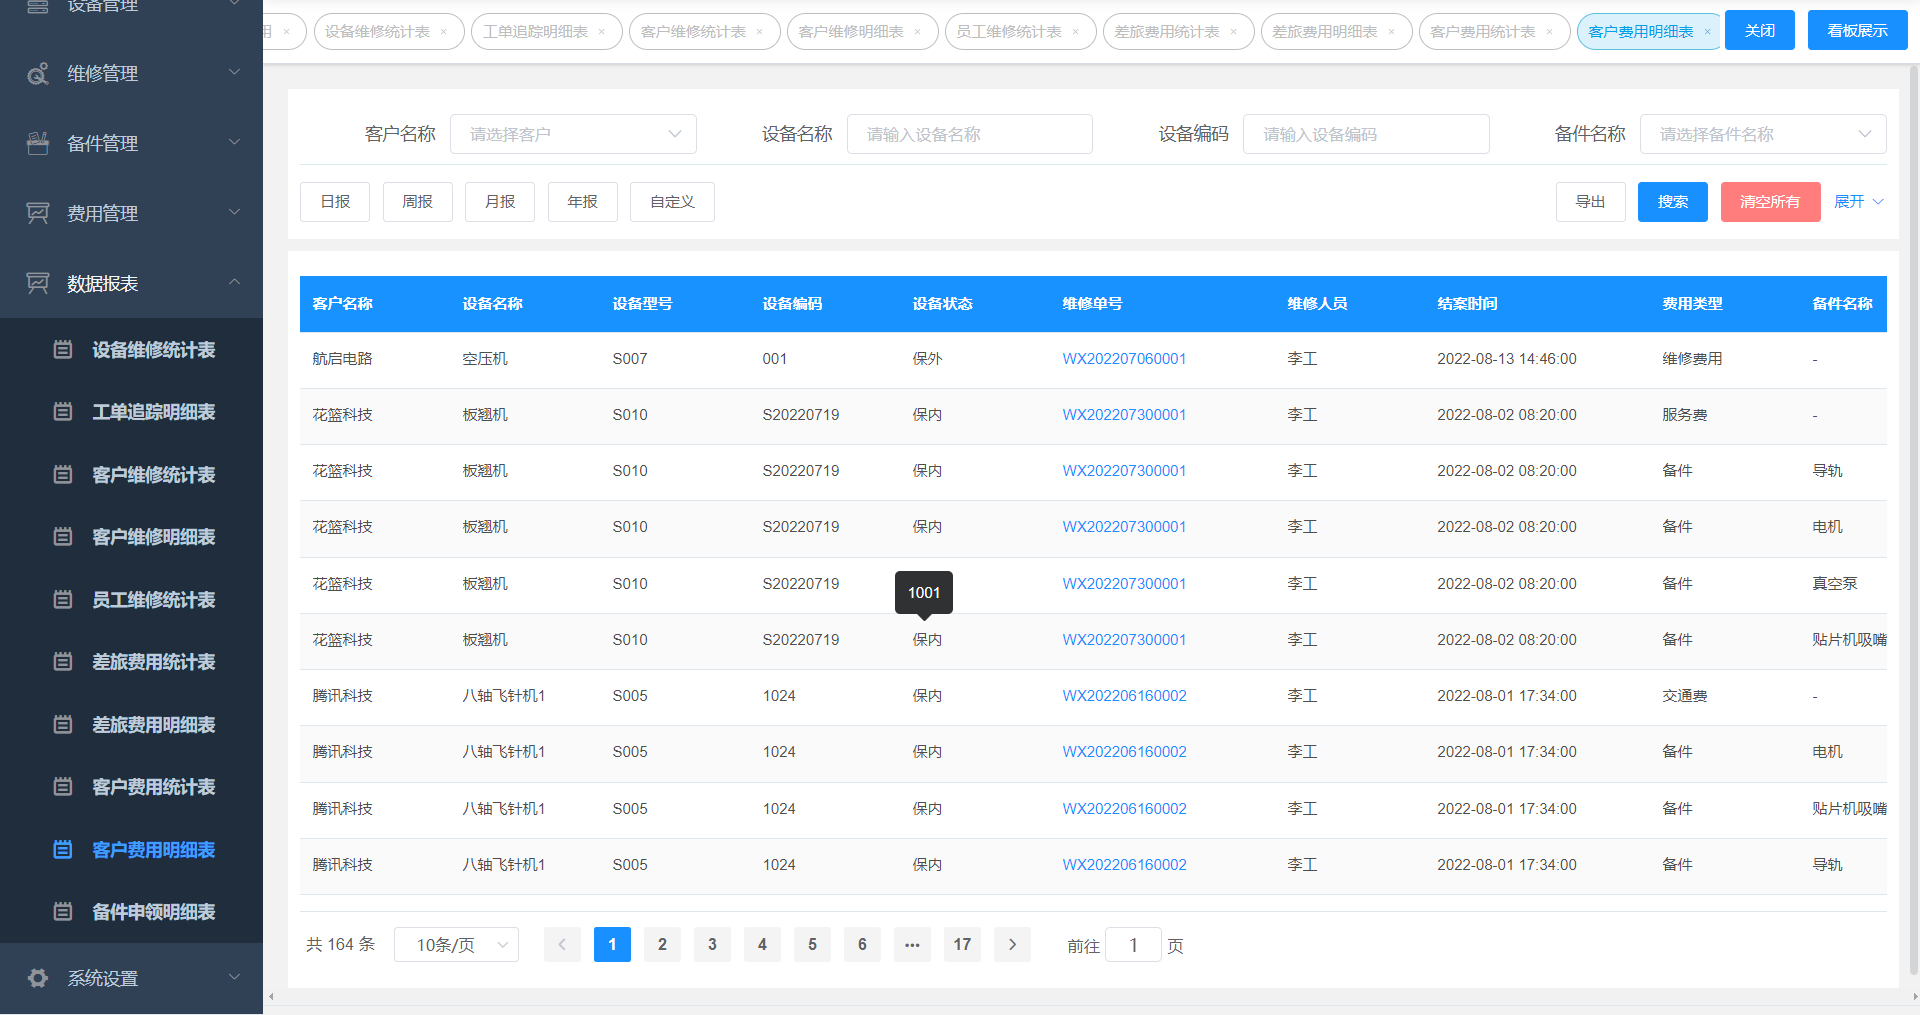Click the wrench icon beside 维修管理
Screen dimensions: 1920x1015
click(38, 74)
